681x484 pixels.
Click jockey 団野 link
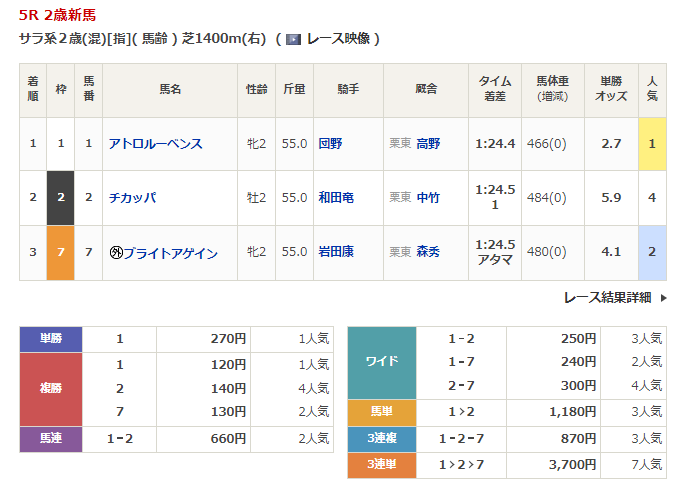tap(329, 144)
